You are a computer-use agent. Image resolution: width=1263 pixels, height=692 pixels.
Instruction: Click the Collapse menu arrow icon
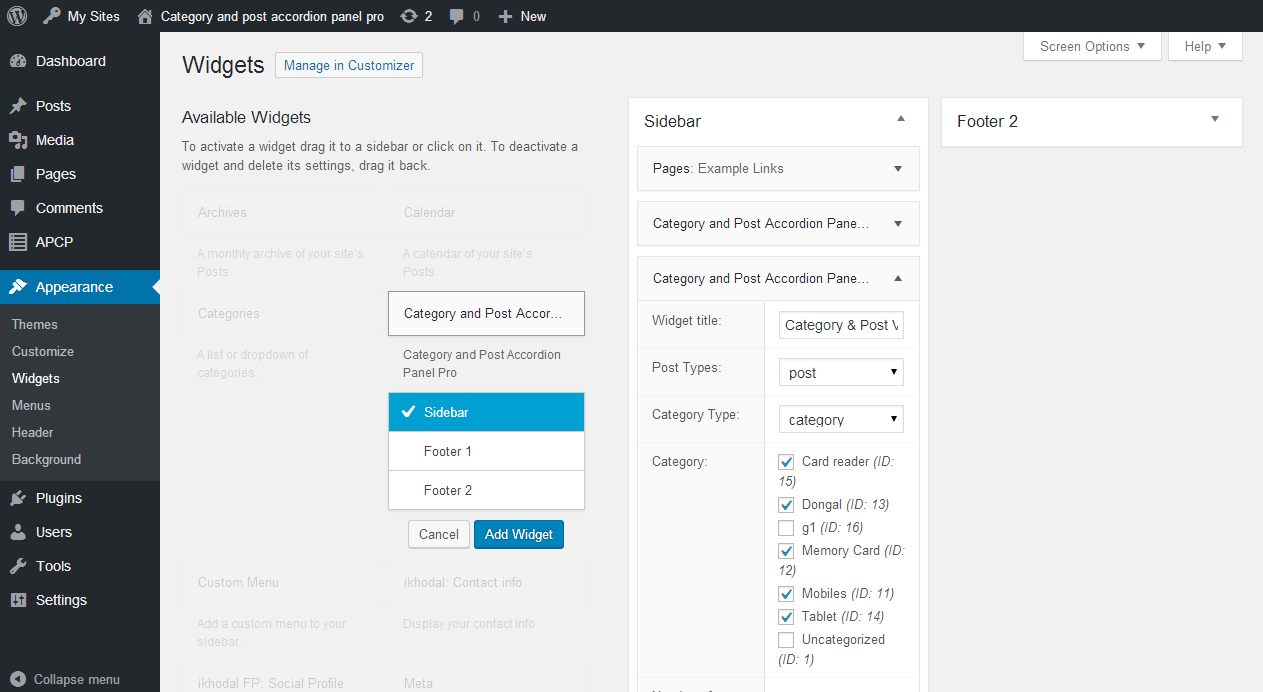(18, 679)
